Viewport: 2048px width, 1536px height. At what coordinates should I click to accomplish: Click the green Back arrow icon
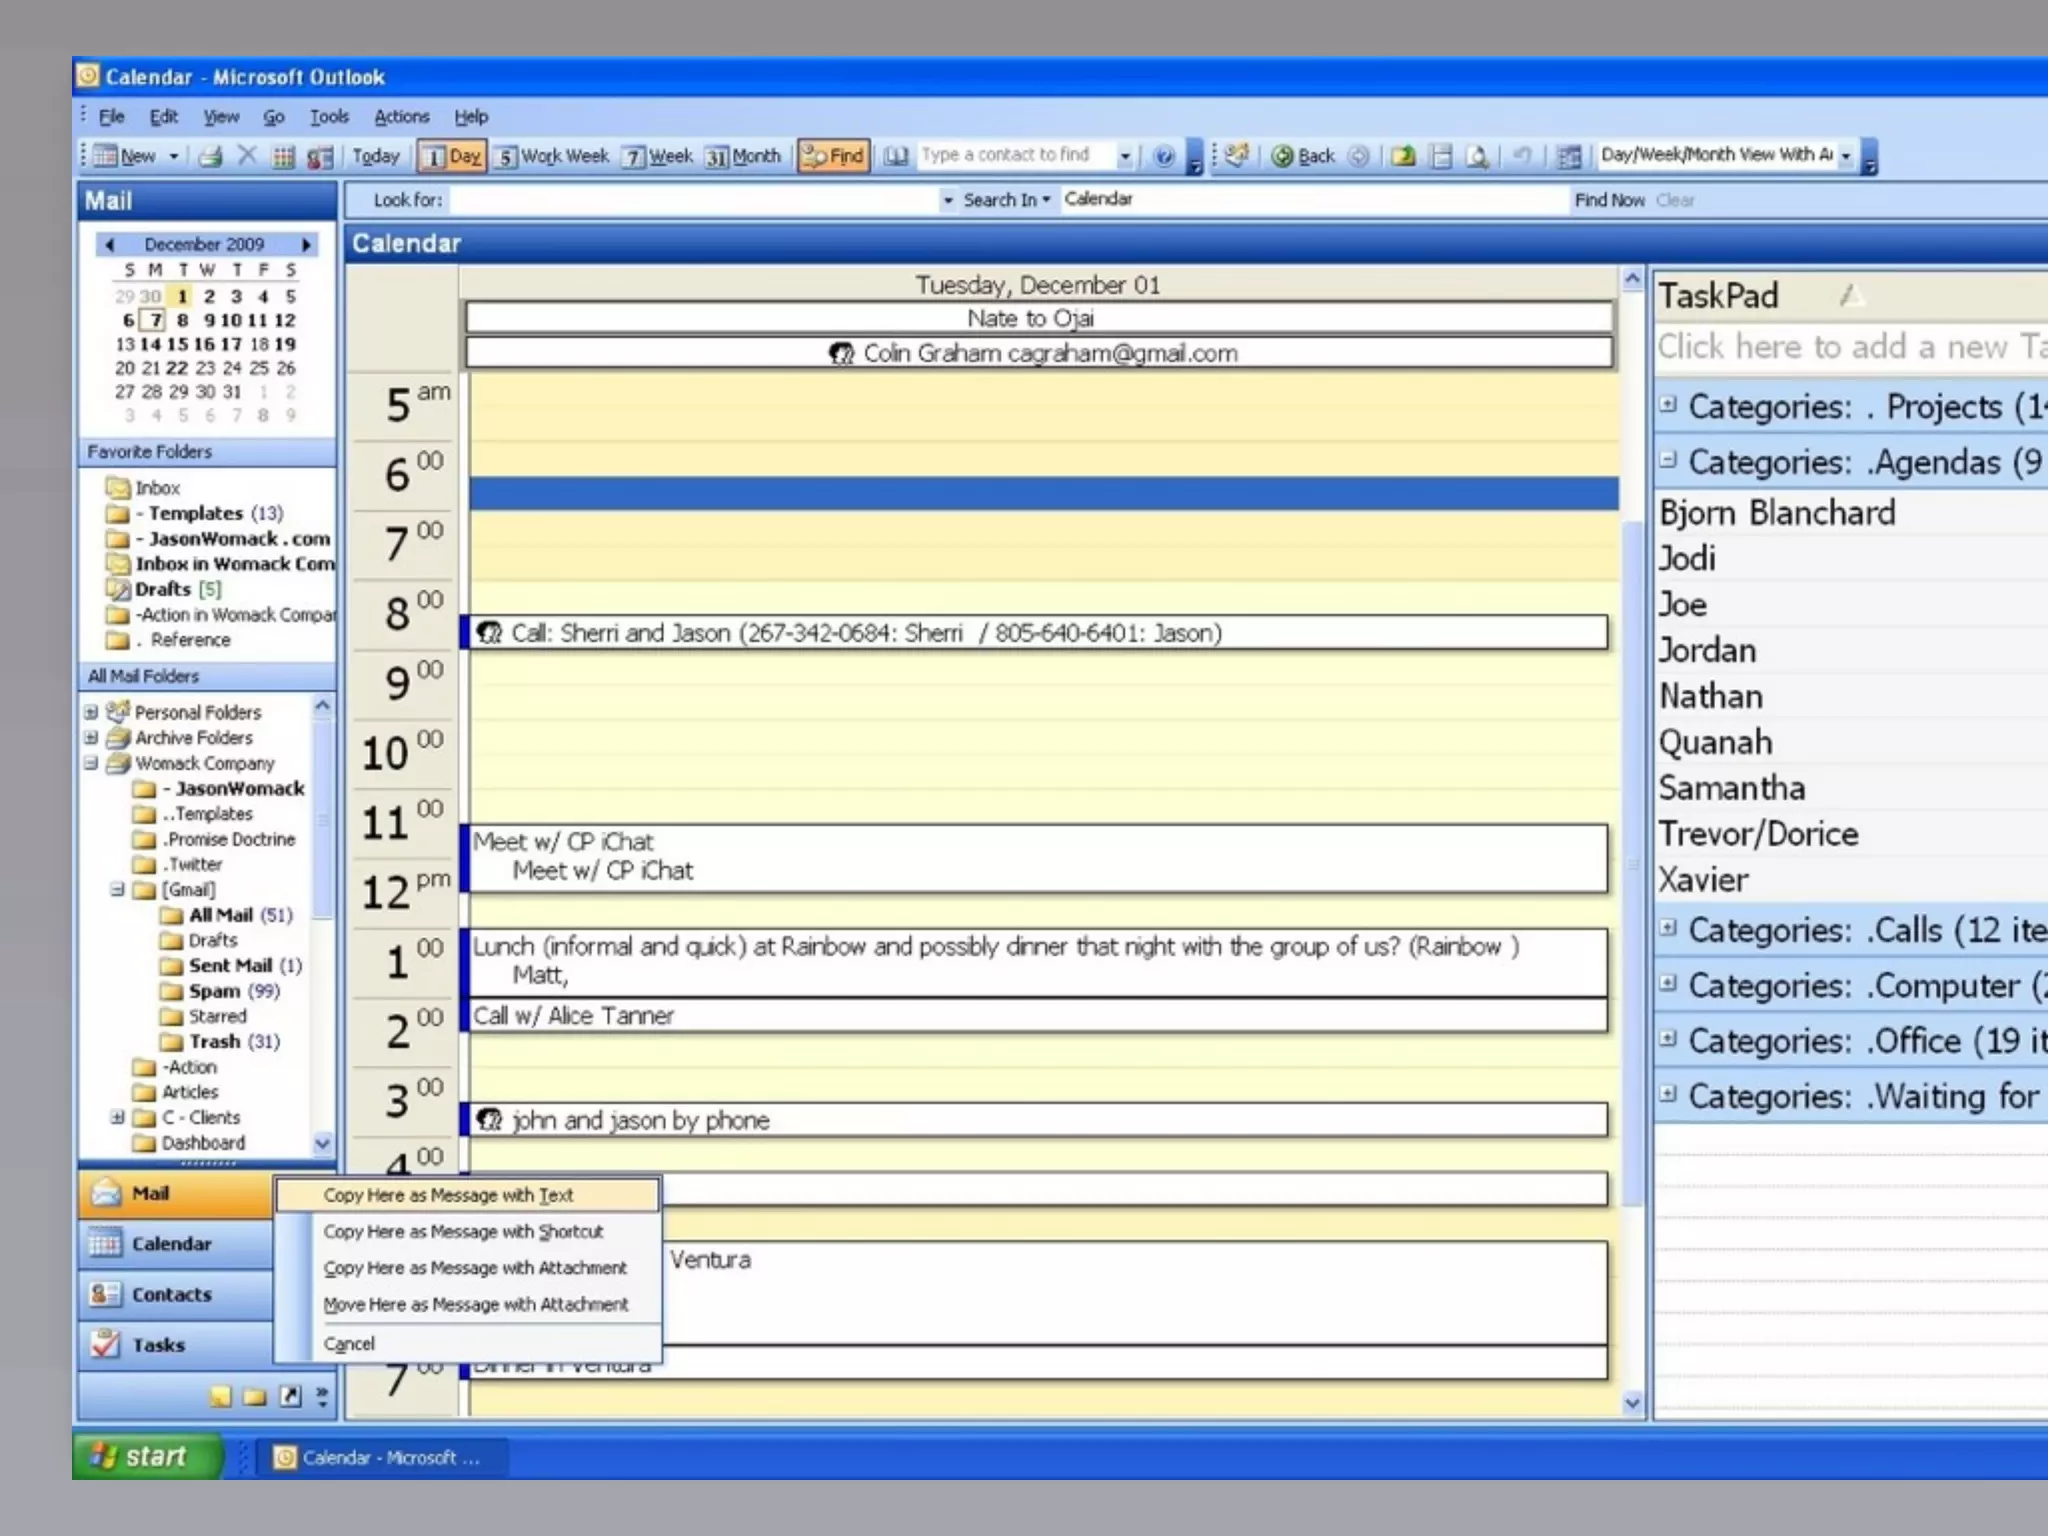[x=1283, y=156]
